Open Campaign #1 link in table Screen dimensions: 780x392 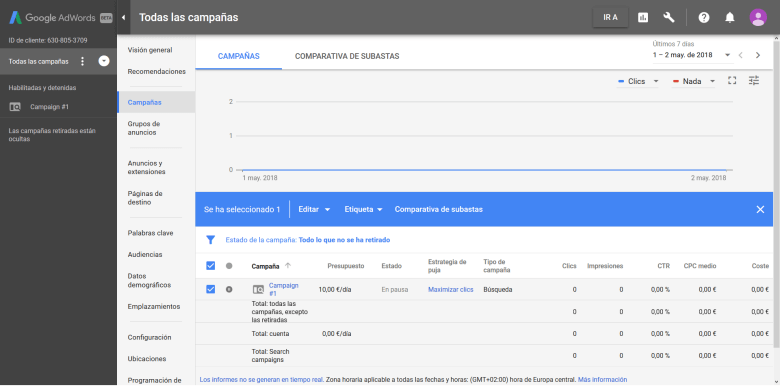284,289
